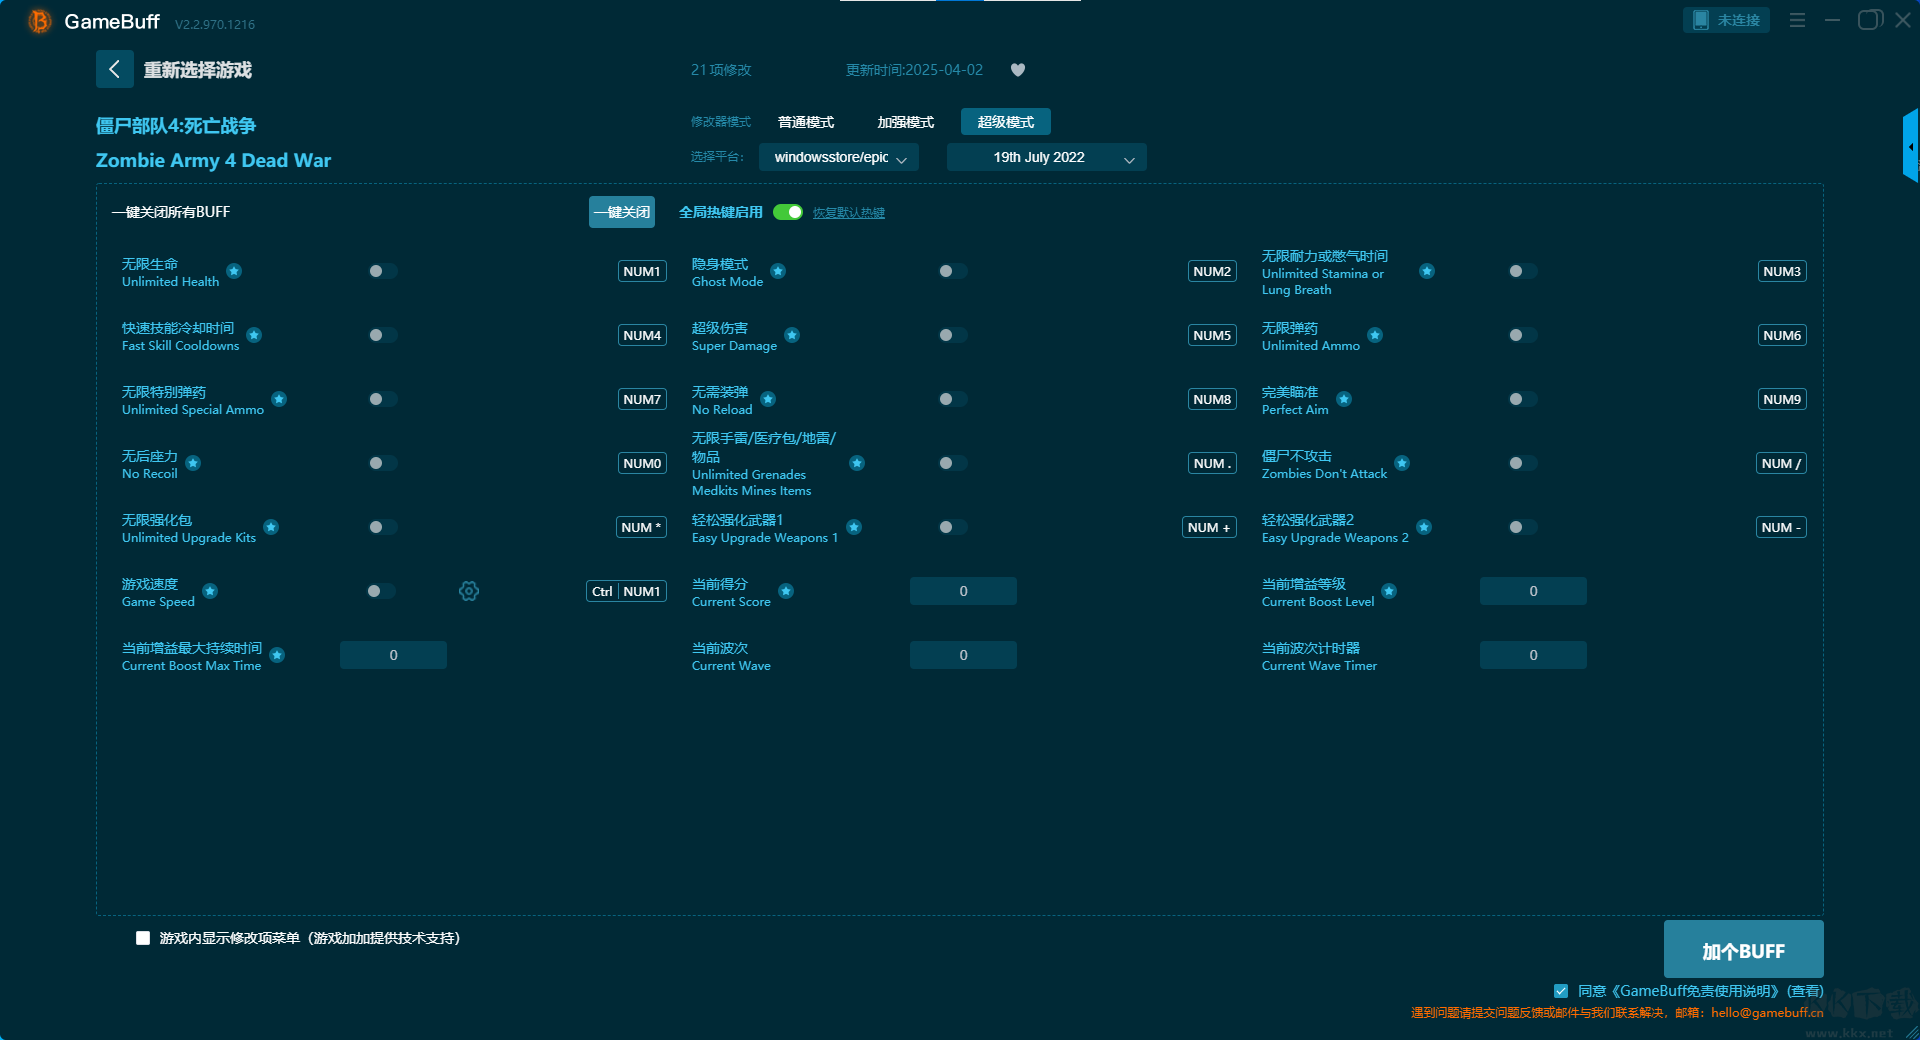Screen dimensions: 1920x1040
Task: Click the star icon next to Ghost Mode
Action: [x=778, y=271]
